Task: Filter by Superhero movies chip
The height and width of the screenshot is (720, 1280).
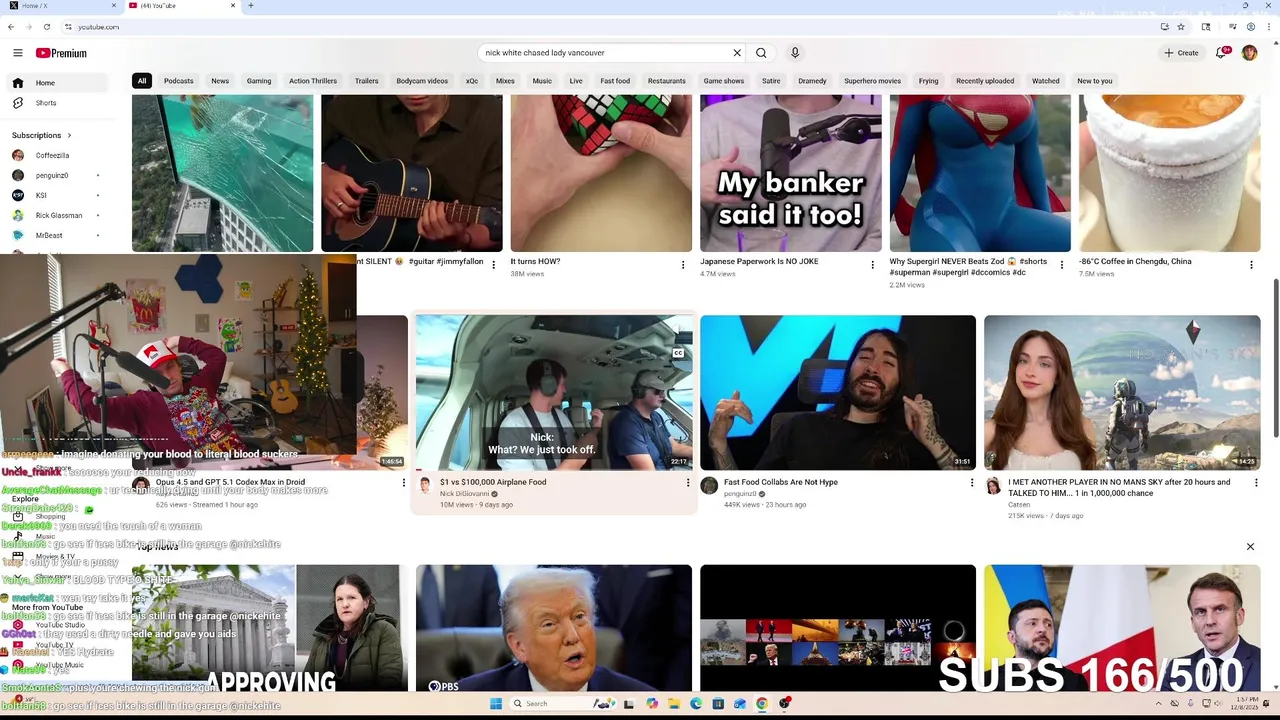Action: [872, 81]
